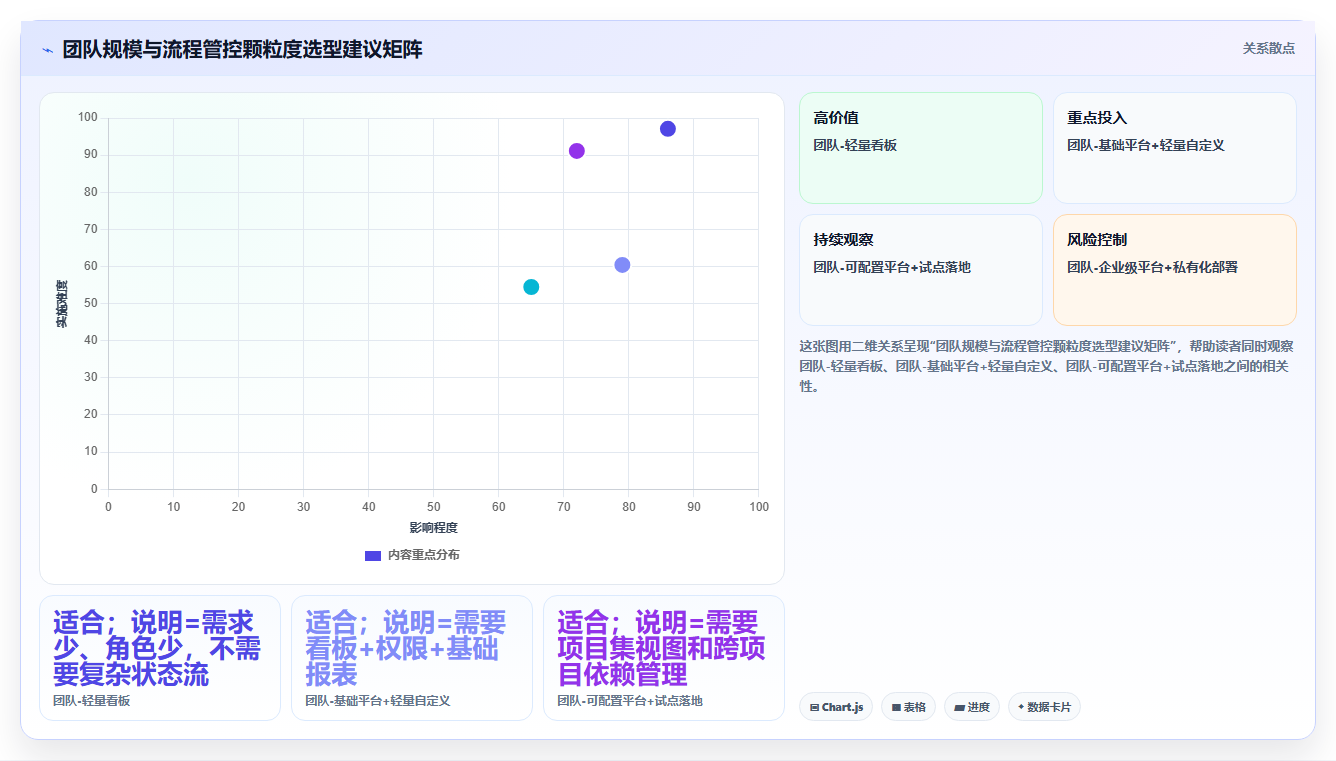Open the 高价值 quadrant card
Screen dimensions: 1336x761
(921, 148)
